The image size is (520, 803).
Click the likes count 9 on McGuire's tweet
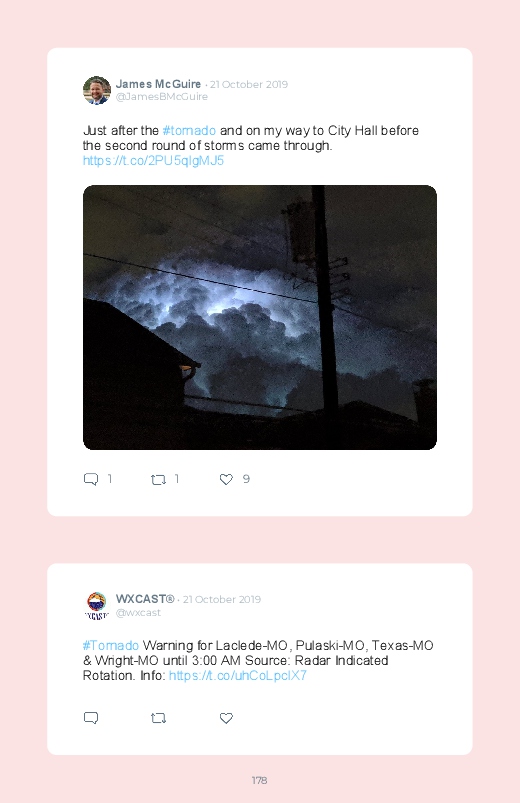click(x=246, y=479)
